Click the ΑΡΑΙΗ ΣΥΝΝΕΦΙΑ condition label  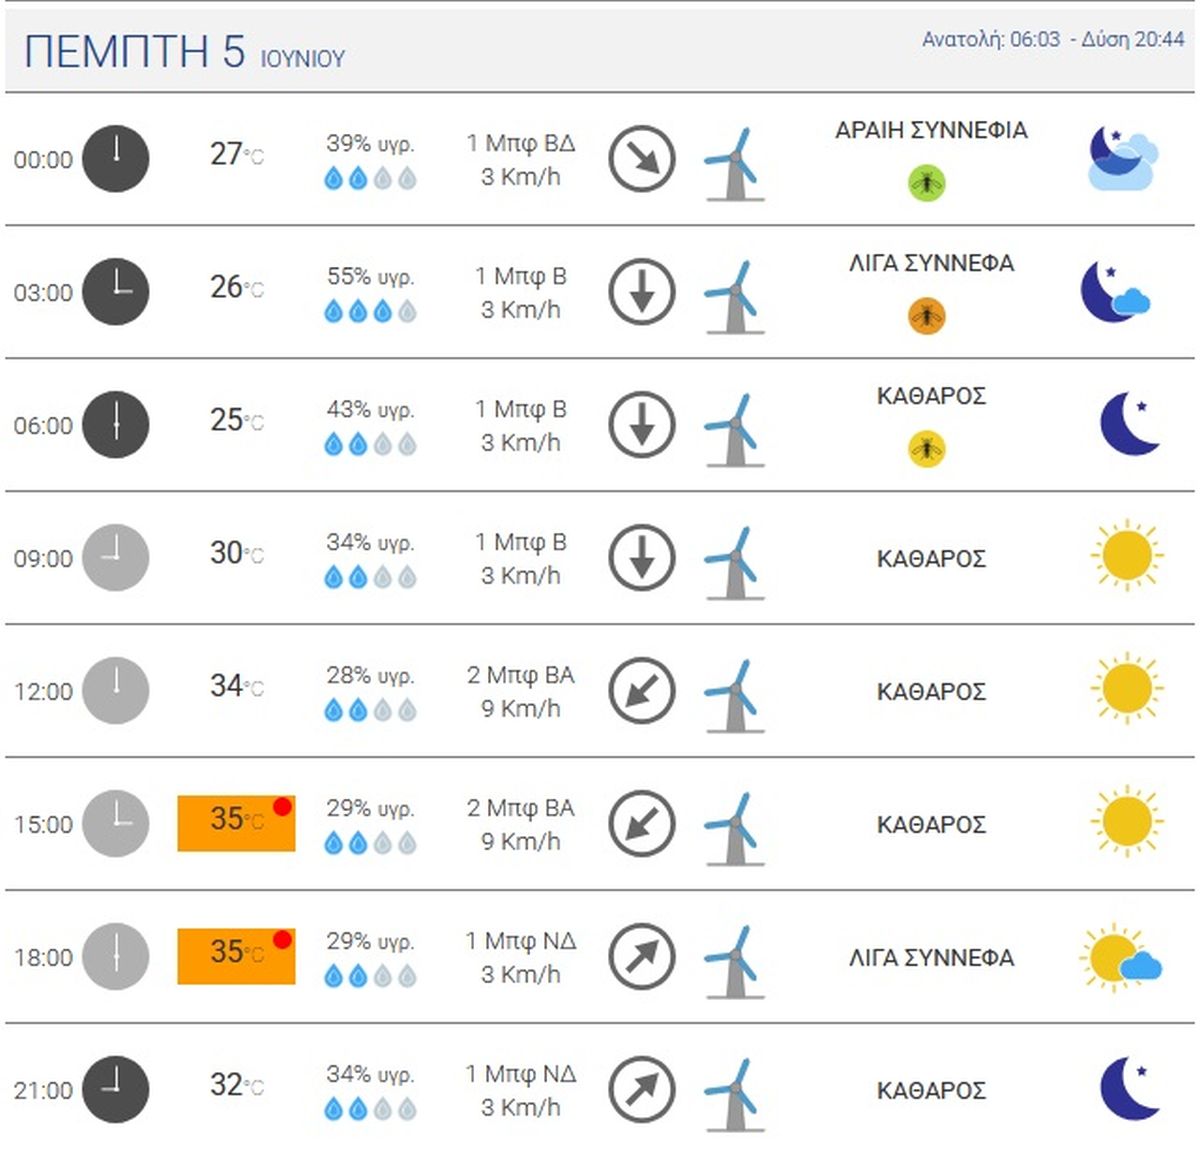[x=931, y=130]
